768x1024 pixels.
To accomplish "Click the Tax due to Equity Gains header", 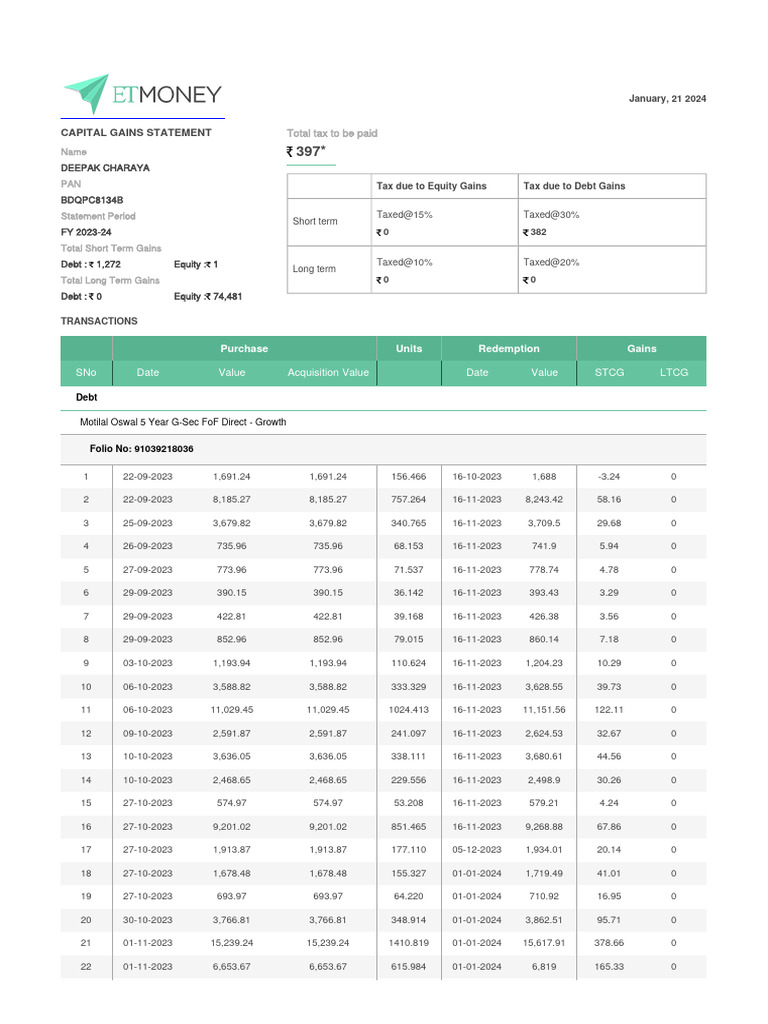I will click(432, 186).
